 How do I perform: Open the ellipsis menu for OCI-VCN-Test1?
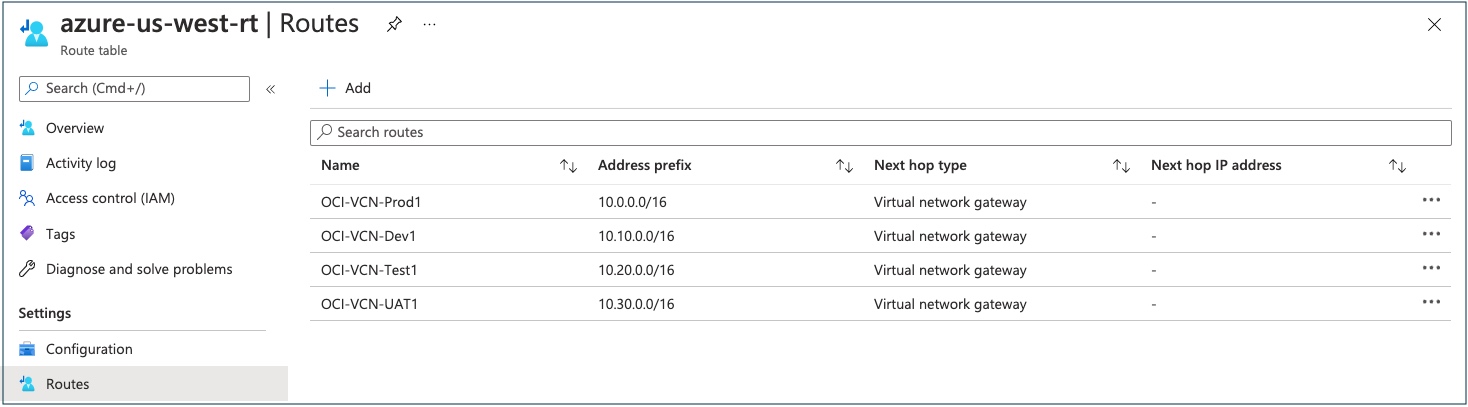[1431, 268]
